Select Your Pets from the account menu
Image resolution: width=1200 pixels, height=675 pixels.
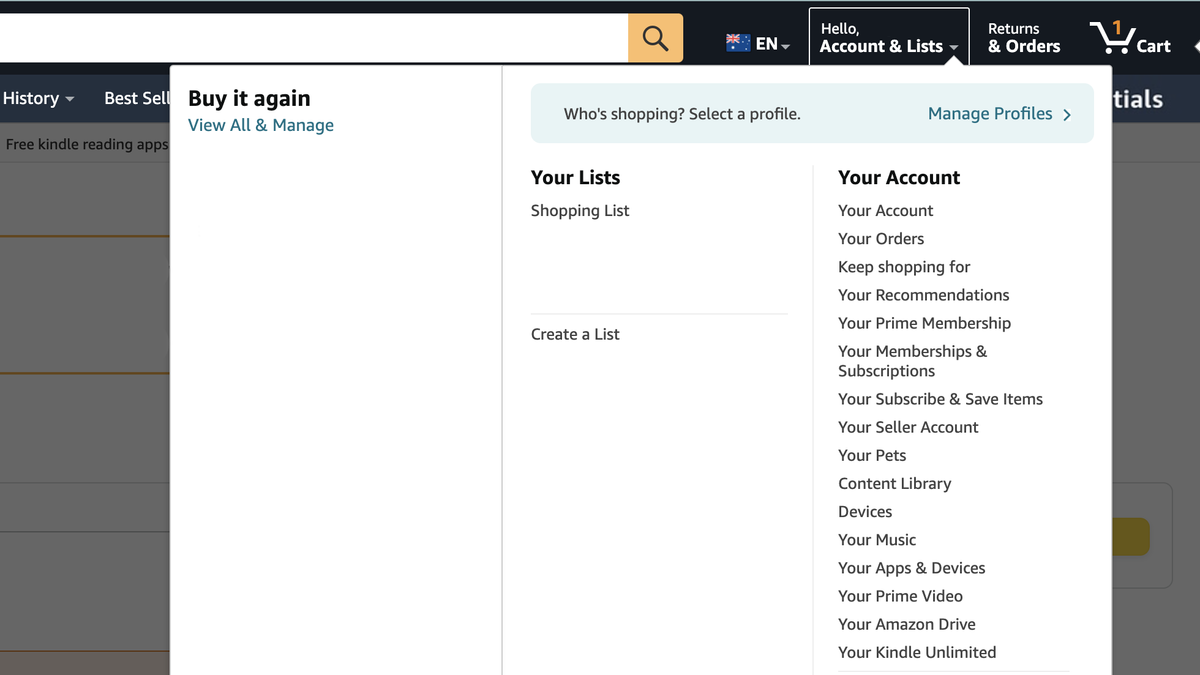click(871, 455)
